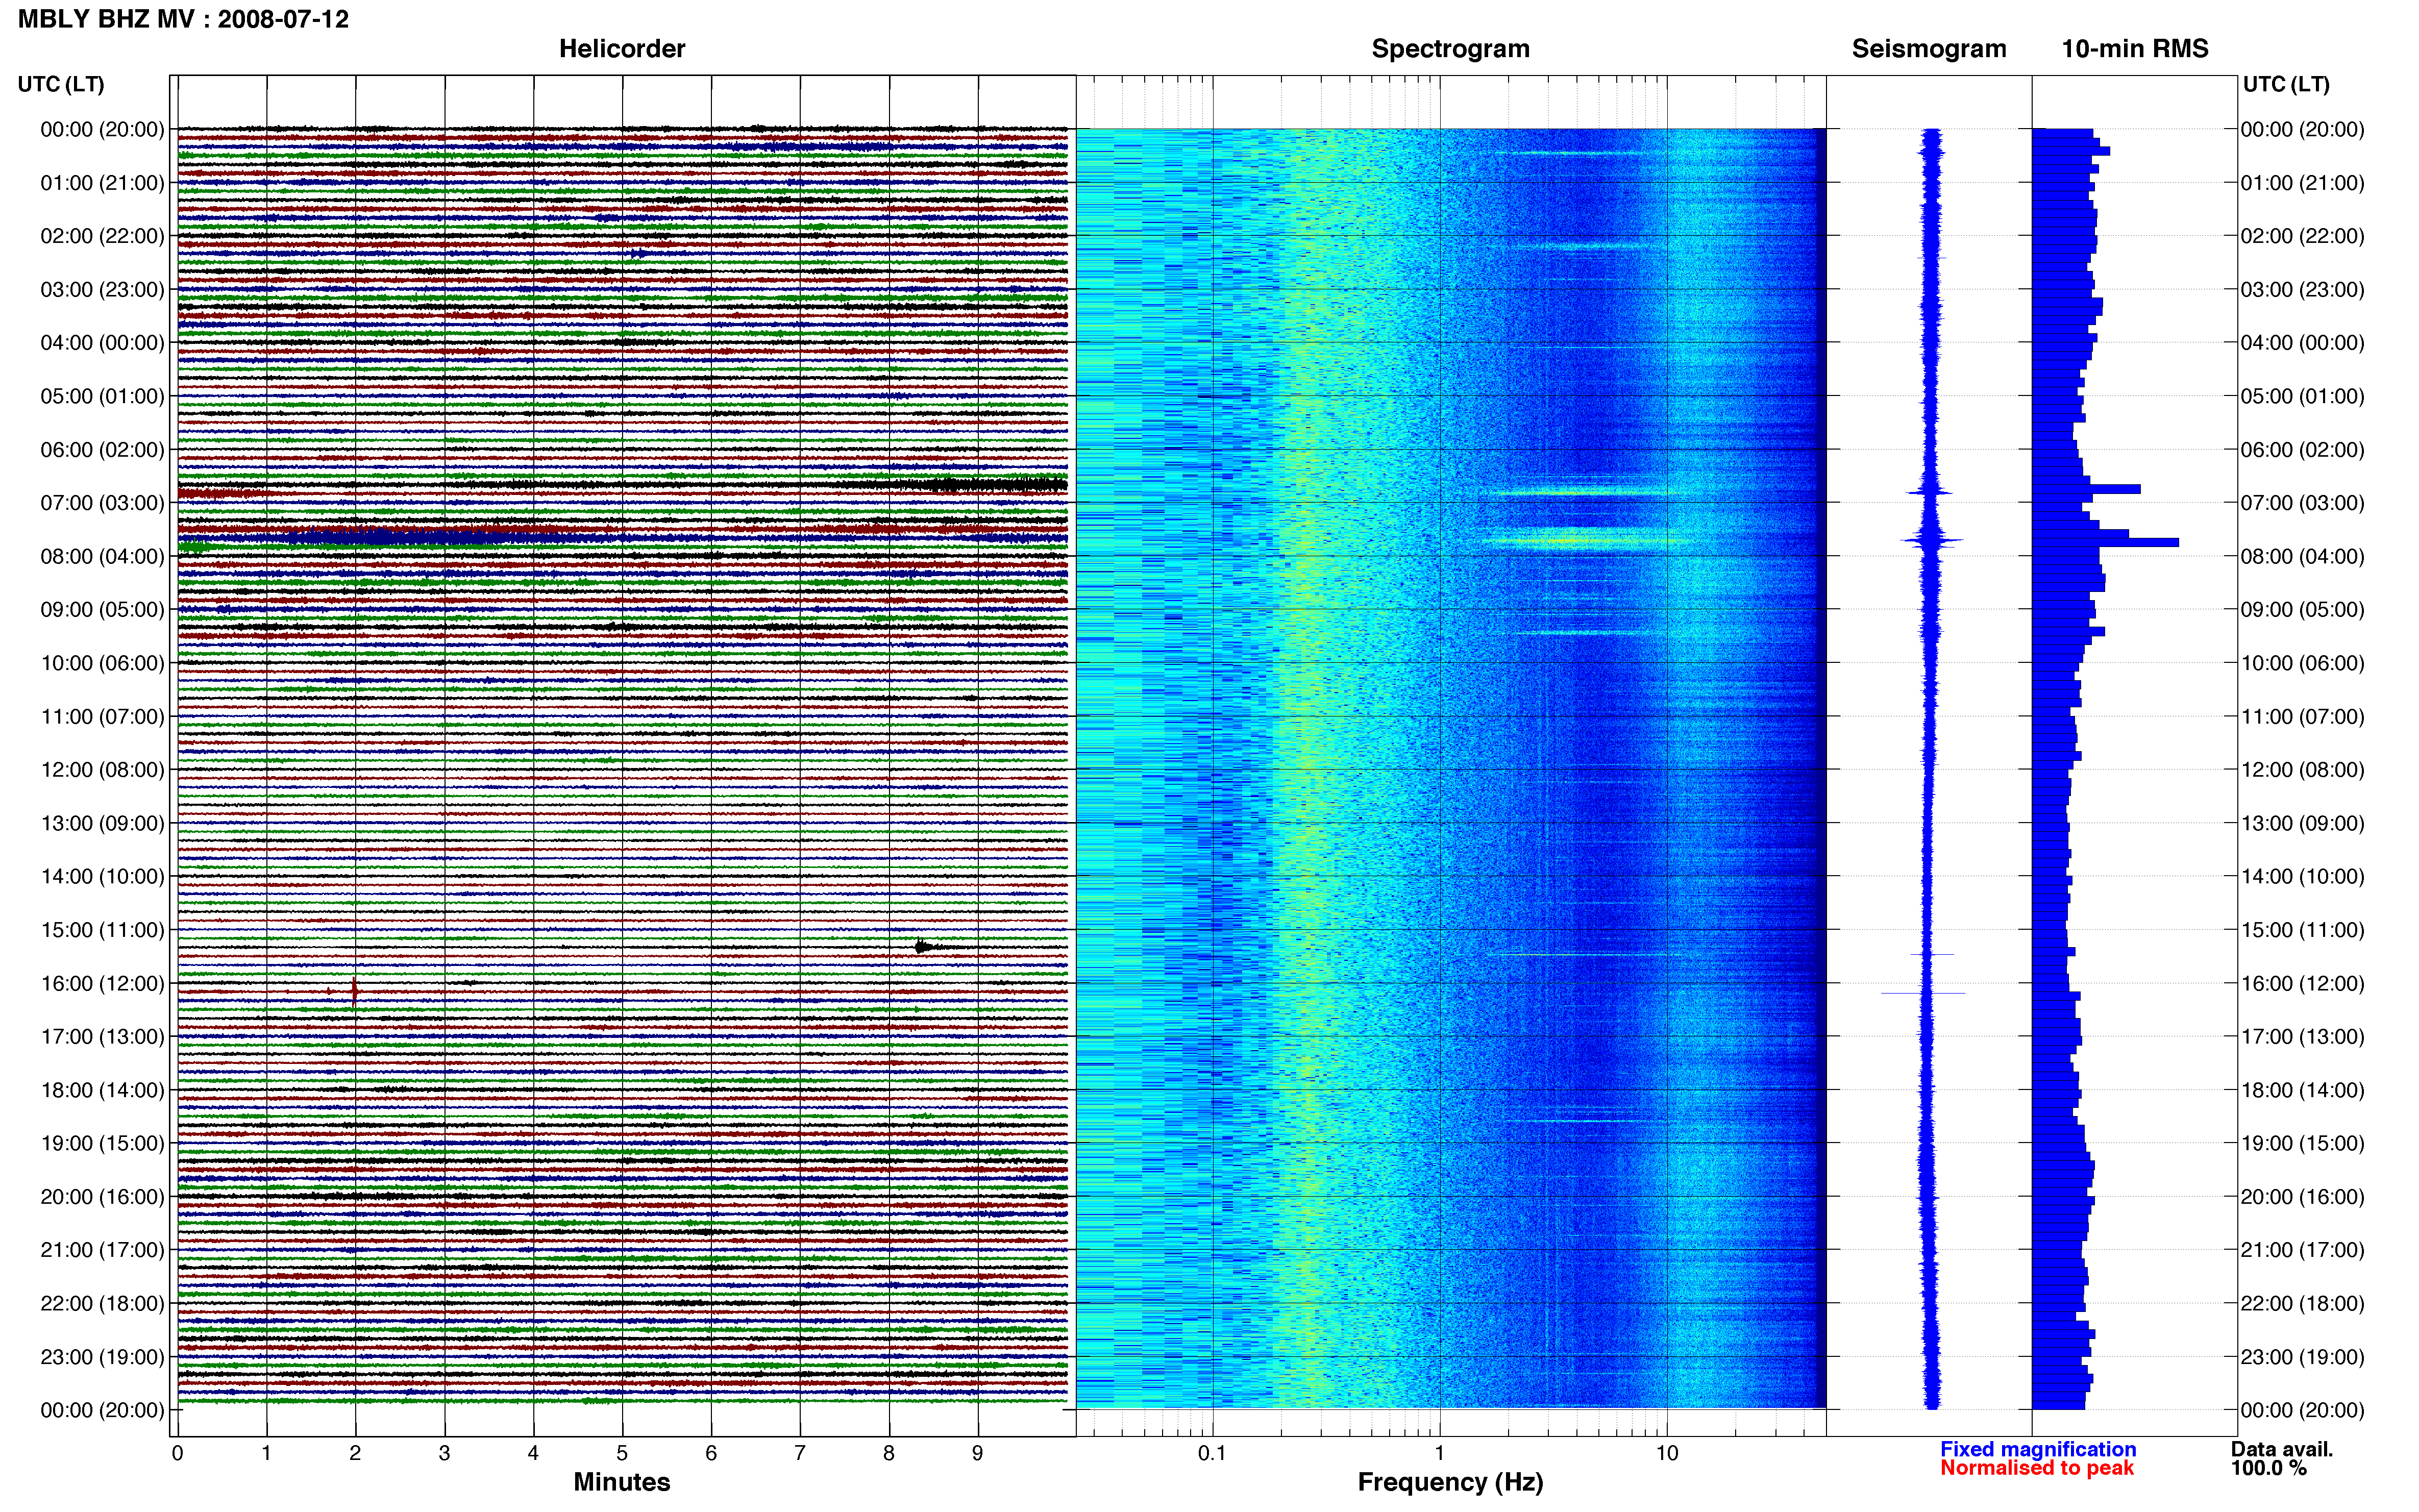Click minute tick label '5' under helicorder
Image resolution: width=2419 pixels, height=1512 pixels.
point(622,1453)
